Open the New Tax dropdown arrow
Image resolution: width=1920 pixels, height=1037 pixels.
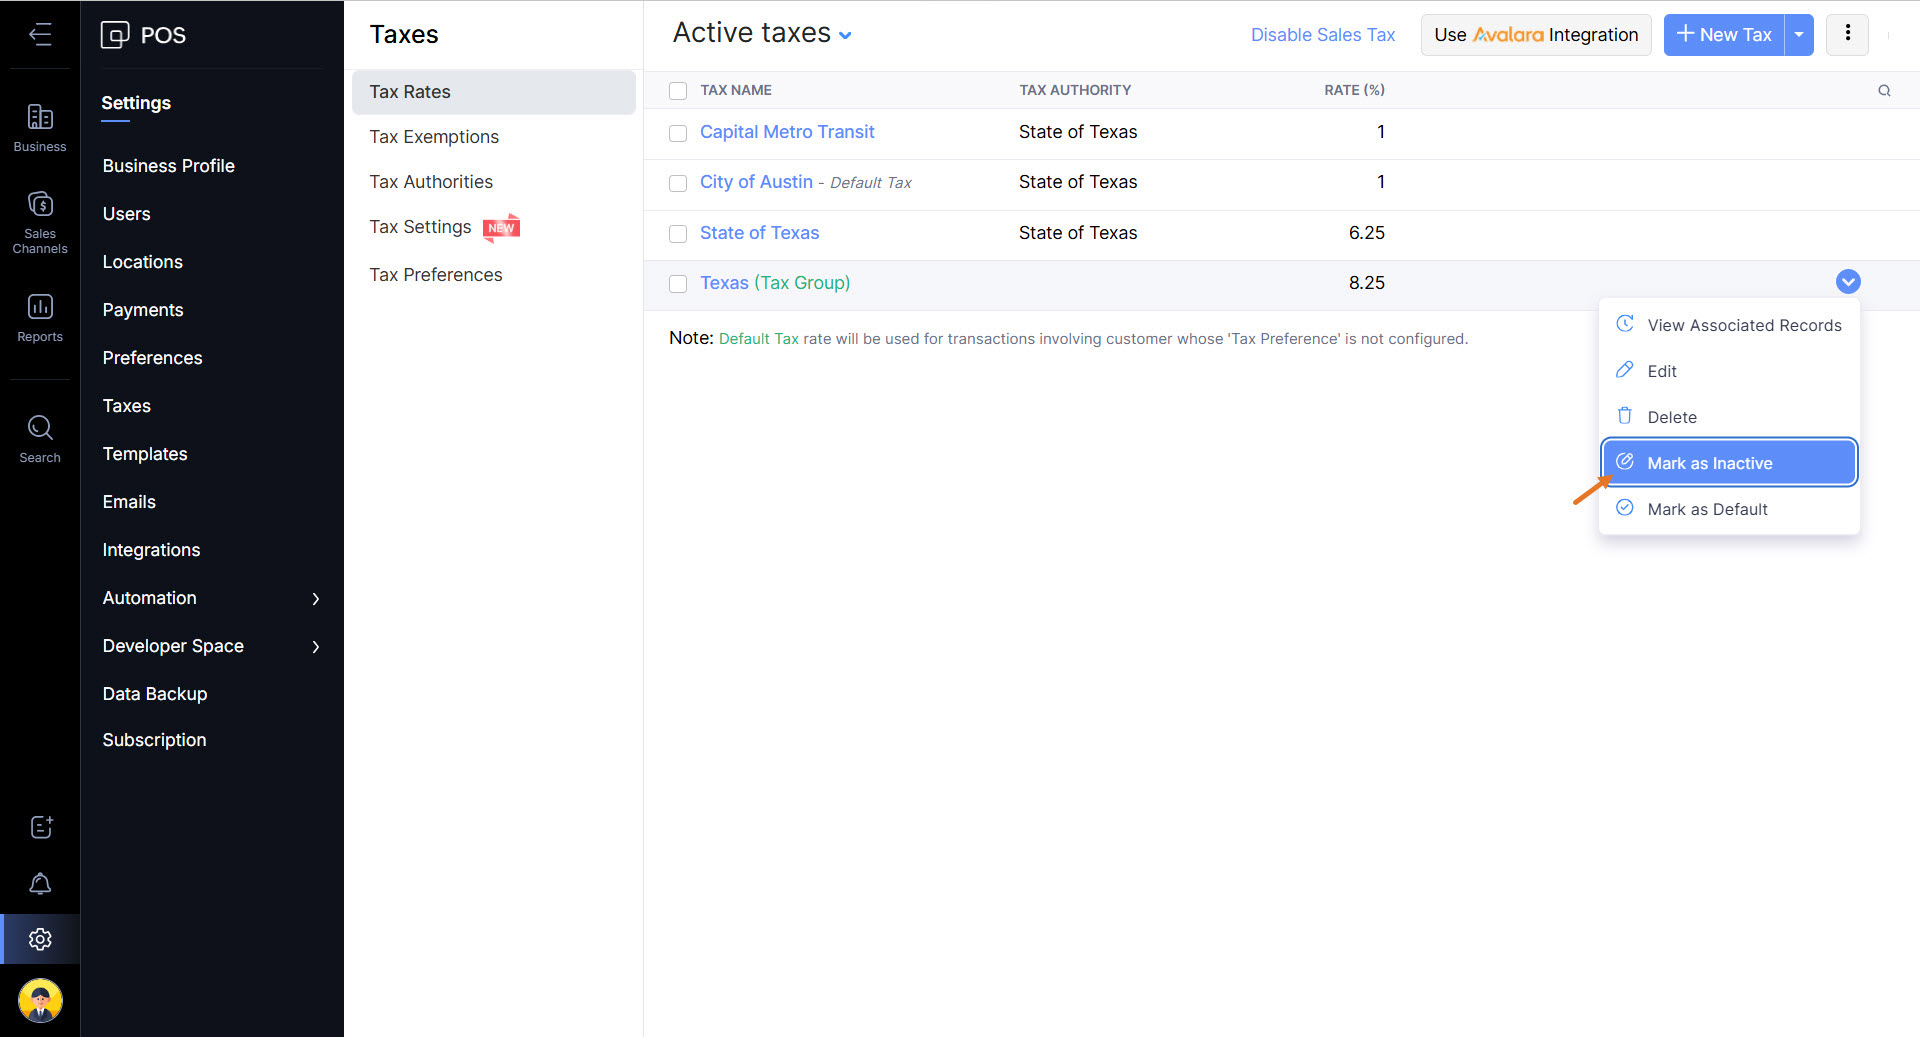pos(1799,35)
